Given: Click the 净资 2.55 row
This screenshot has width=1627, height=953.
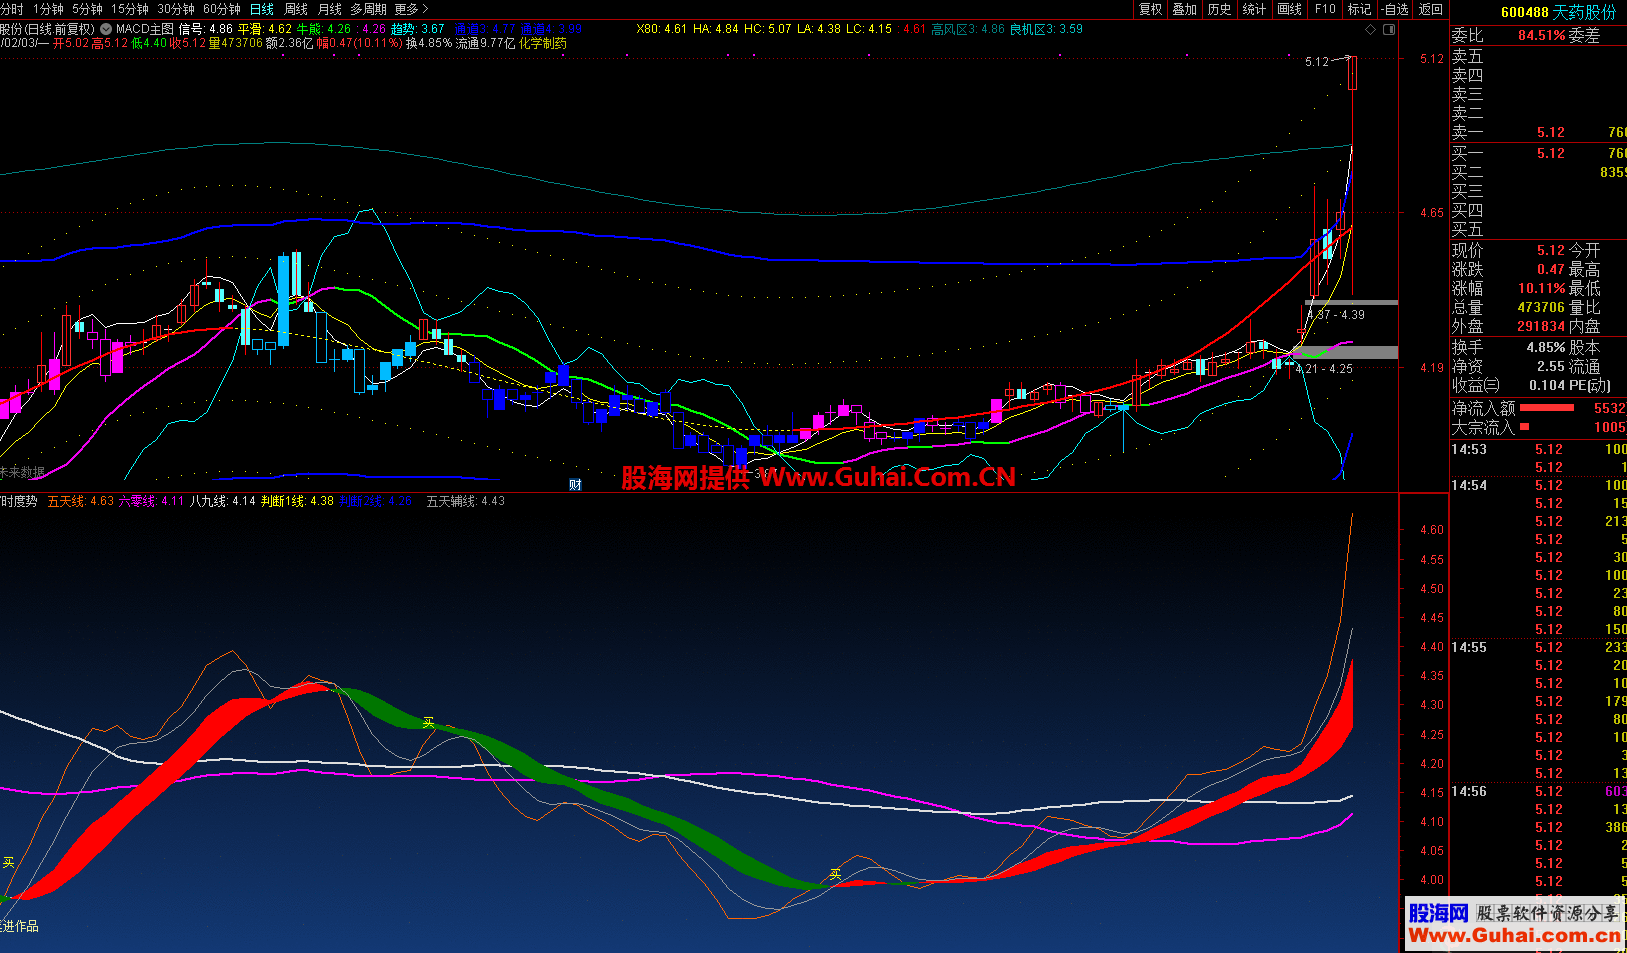Looking at the screenshot, I should pyautogui.click(x=1508, y=366).
